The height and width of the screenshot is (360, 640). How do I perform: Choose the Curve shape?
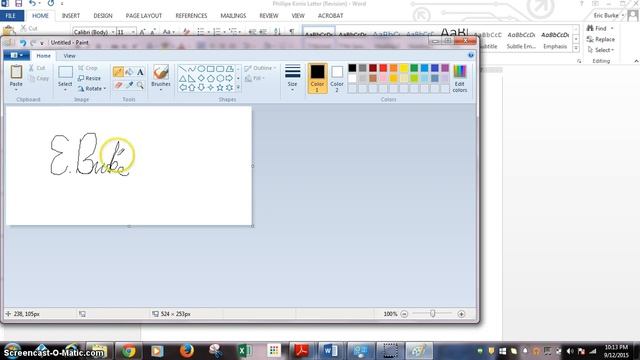tap(192, 69)
